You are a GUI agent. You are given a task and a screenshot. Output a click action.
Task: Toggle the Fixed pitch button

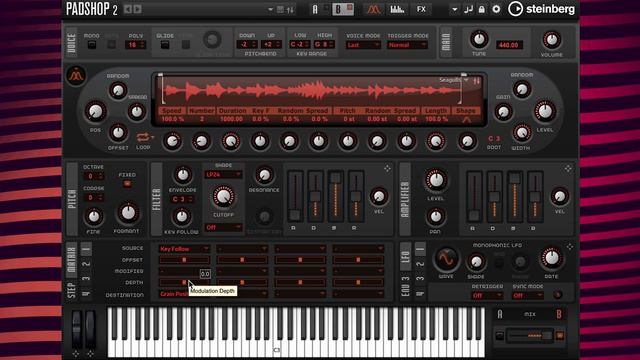(x=127, y=184)
